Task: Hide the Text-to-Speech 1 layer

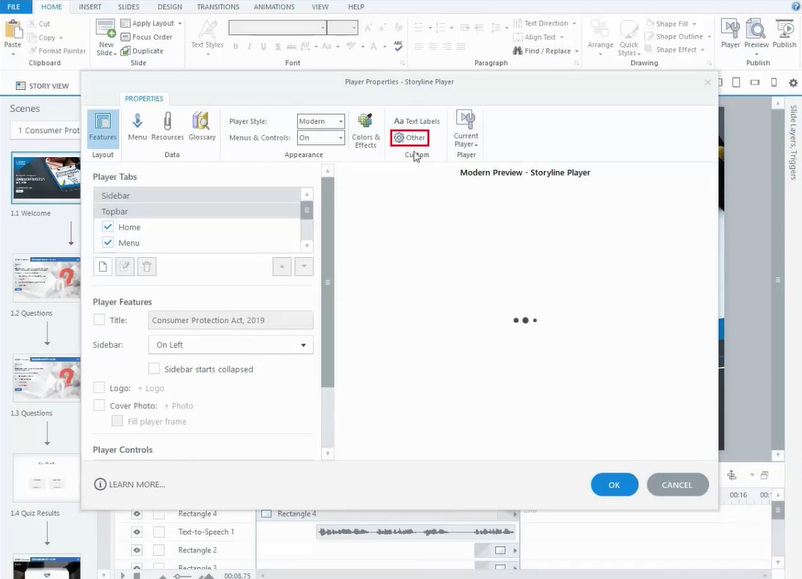Action: point(137,532)
